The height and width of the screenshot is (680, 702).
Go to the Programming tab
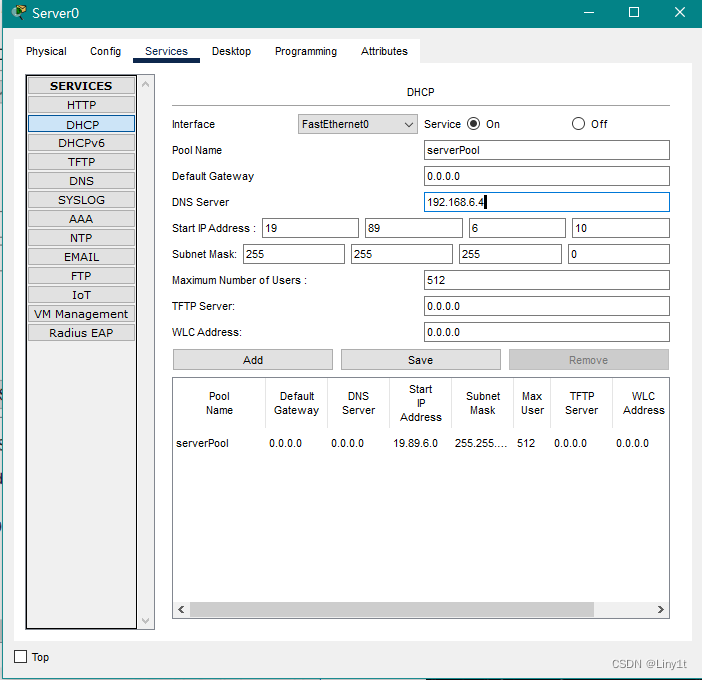pos(306,51)
